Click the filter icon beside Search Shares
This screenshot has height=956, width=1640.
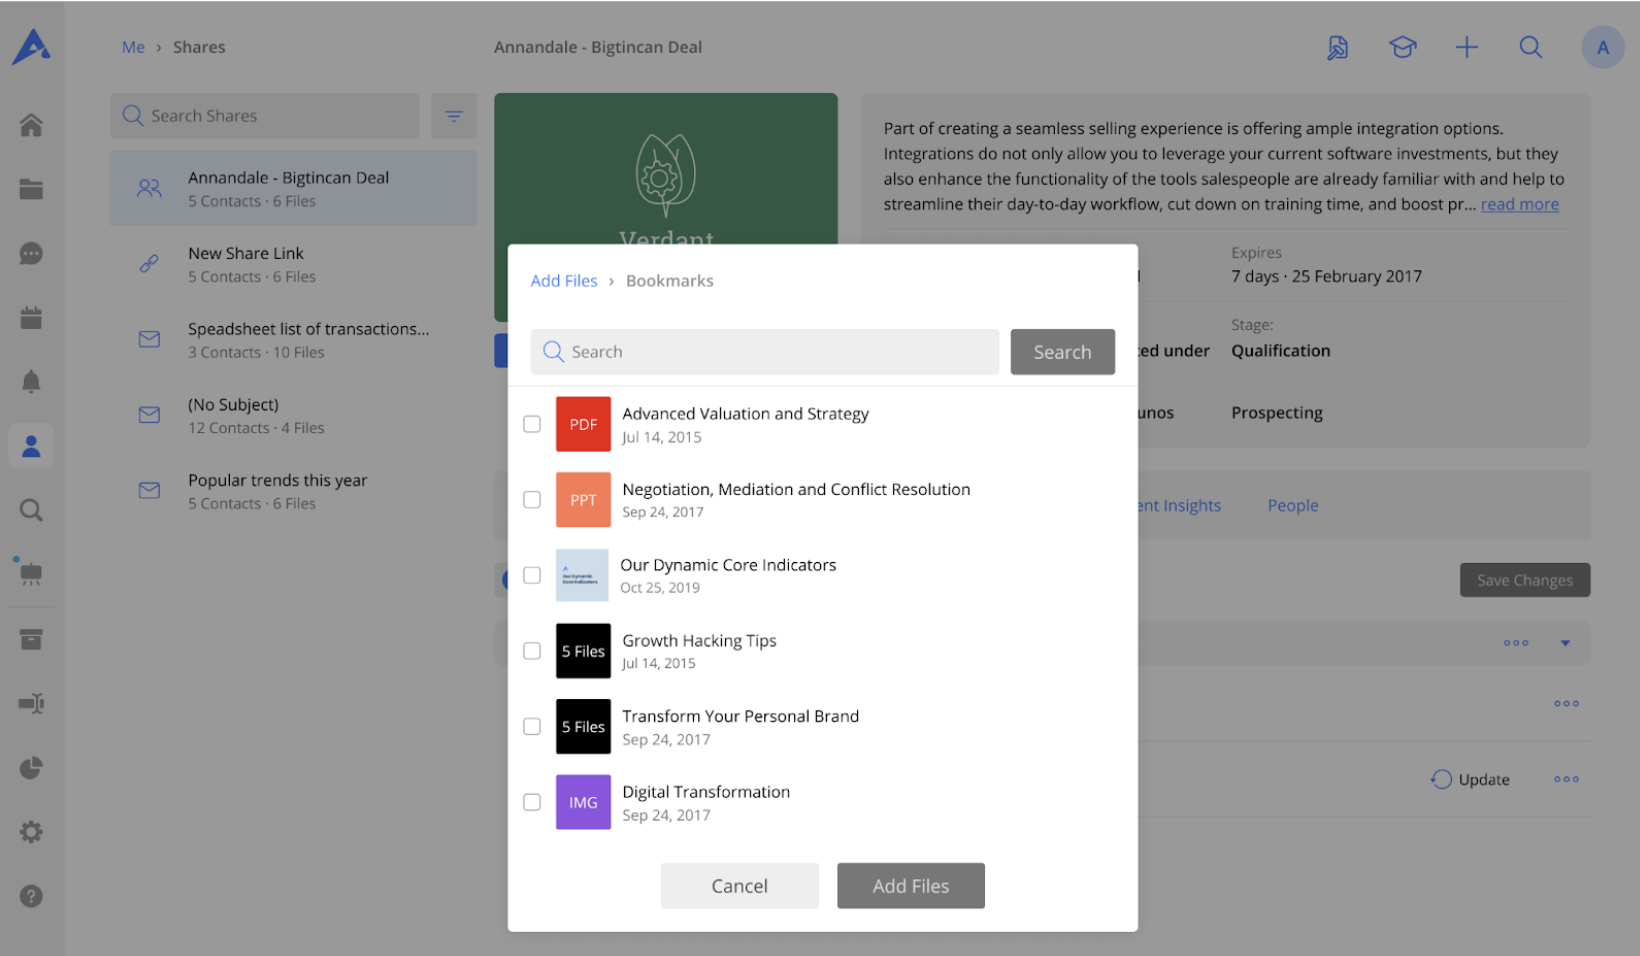coord(453,116)
